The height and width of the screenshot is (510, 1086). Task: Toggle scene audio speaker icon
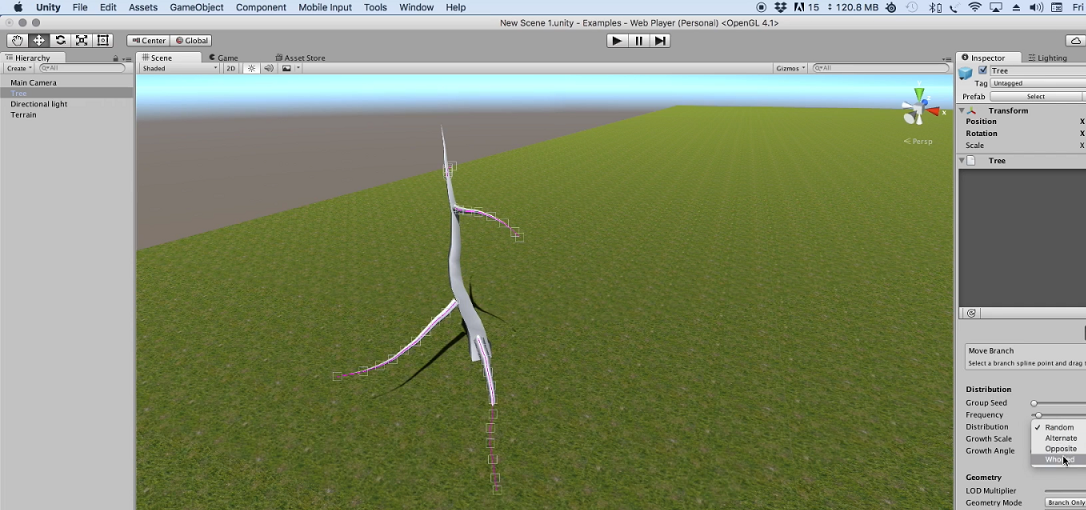point(269,68)
